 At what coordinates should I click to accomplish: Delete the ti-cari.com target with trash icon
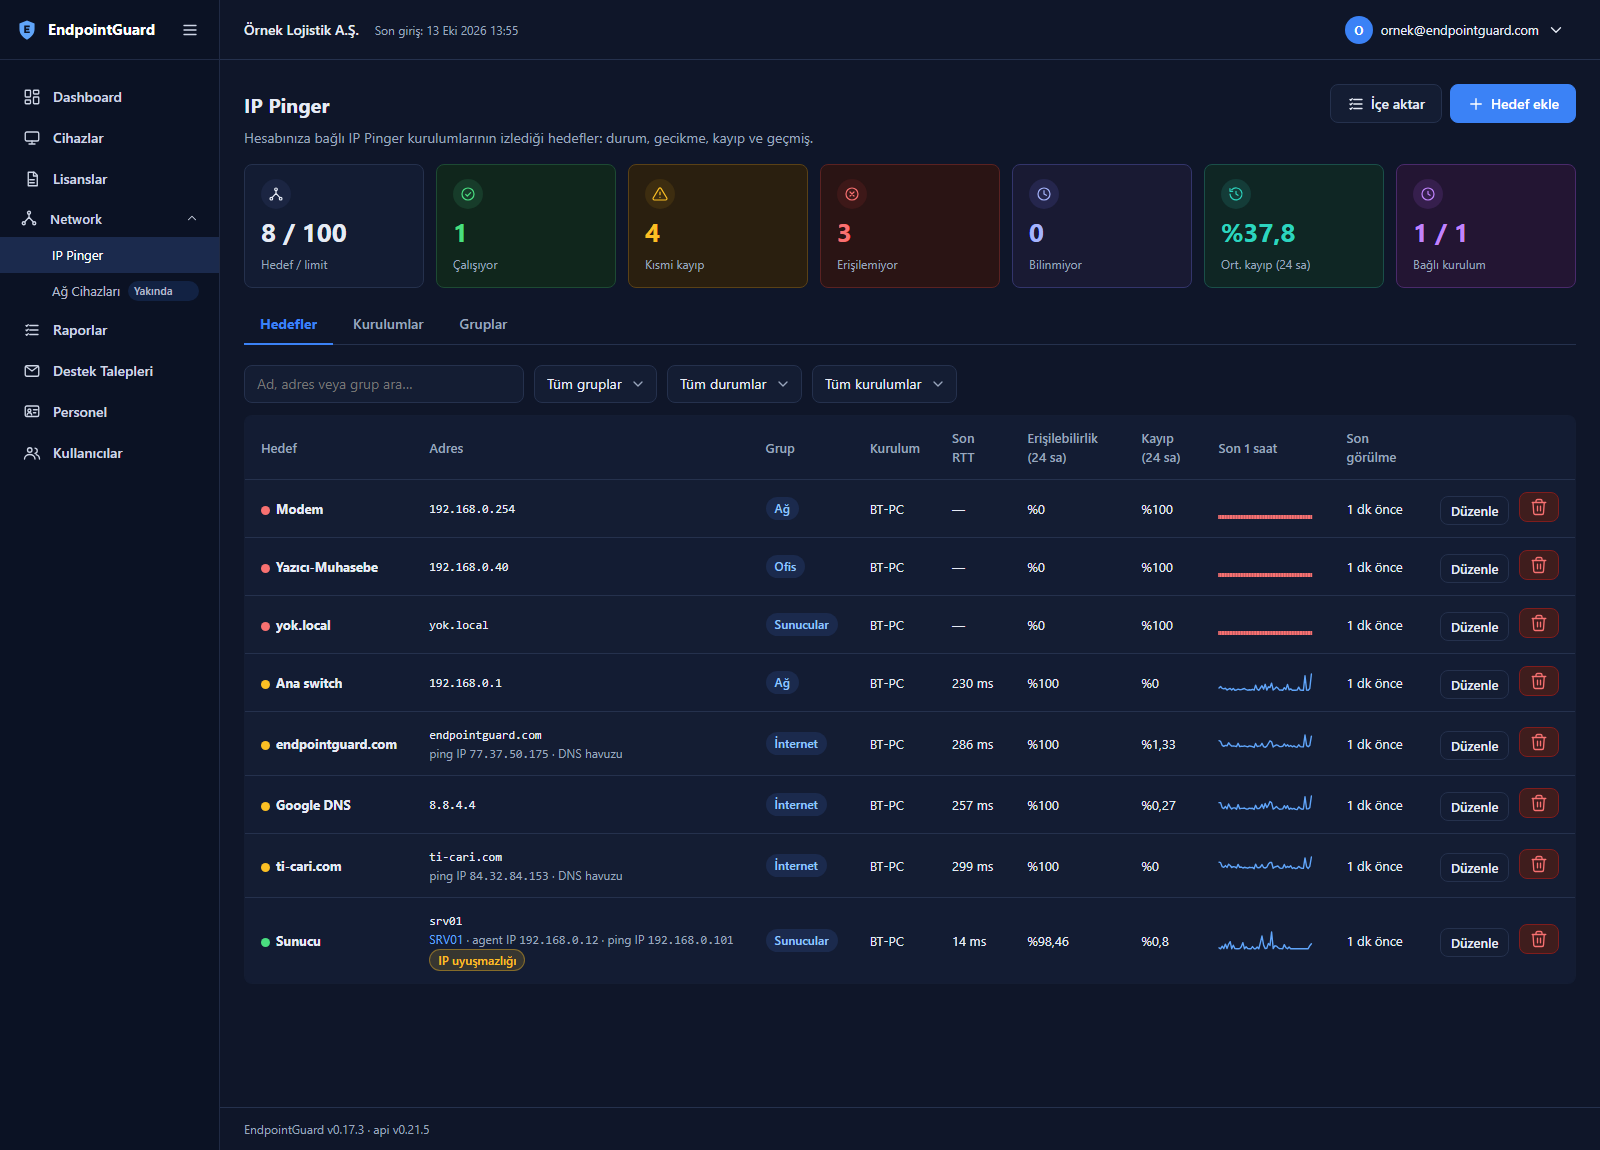click(x=1539, y=865)
